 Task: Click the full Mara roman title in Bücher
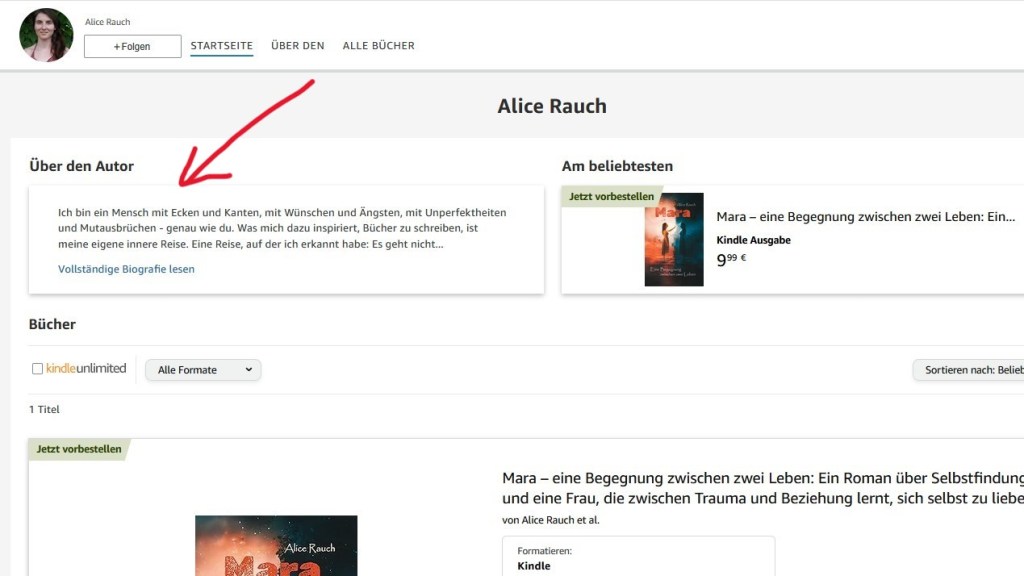click(750, 486)
